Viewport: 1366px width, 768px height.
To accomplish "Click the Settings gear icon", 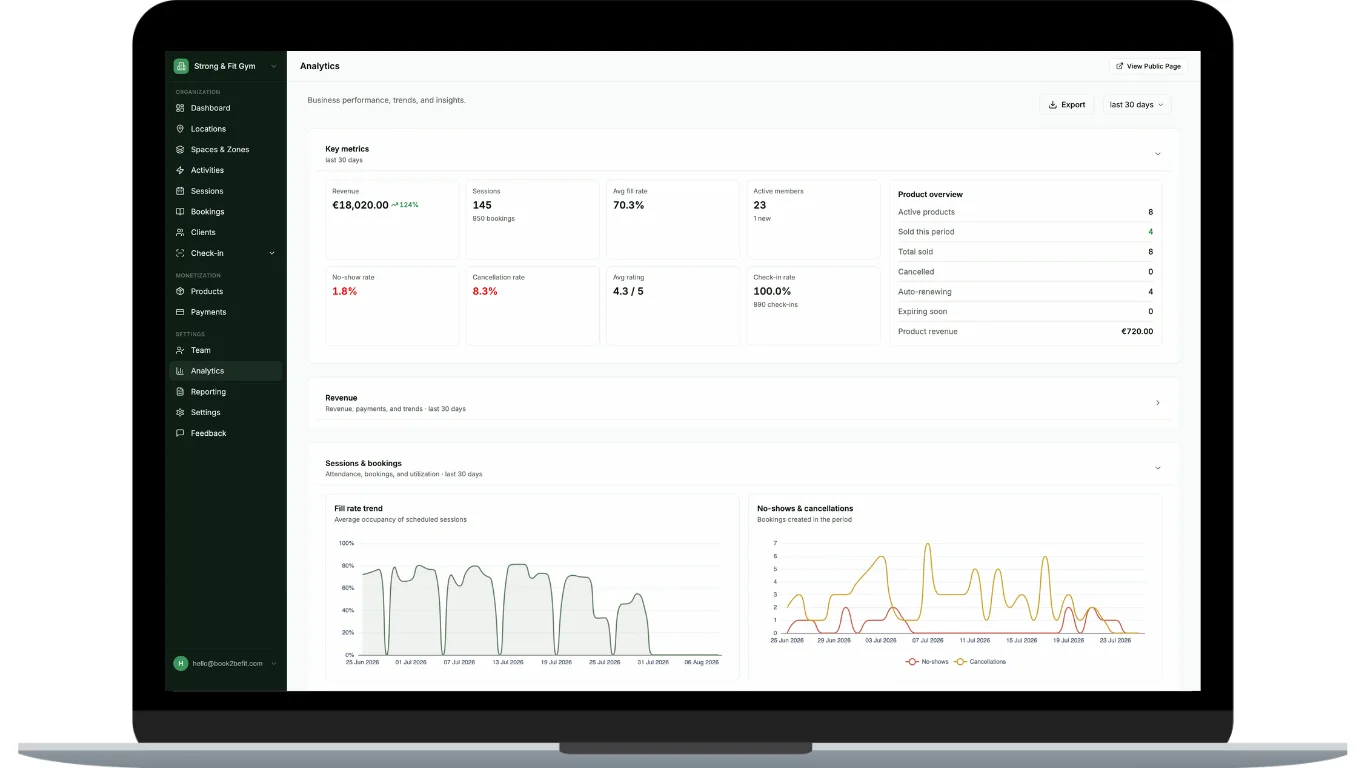I will 180,412.
